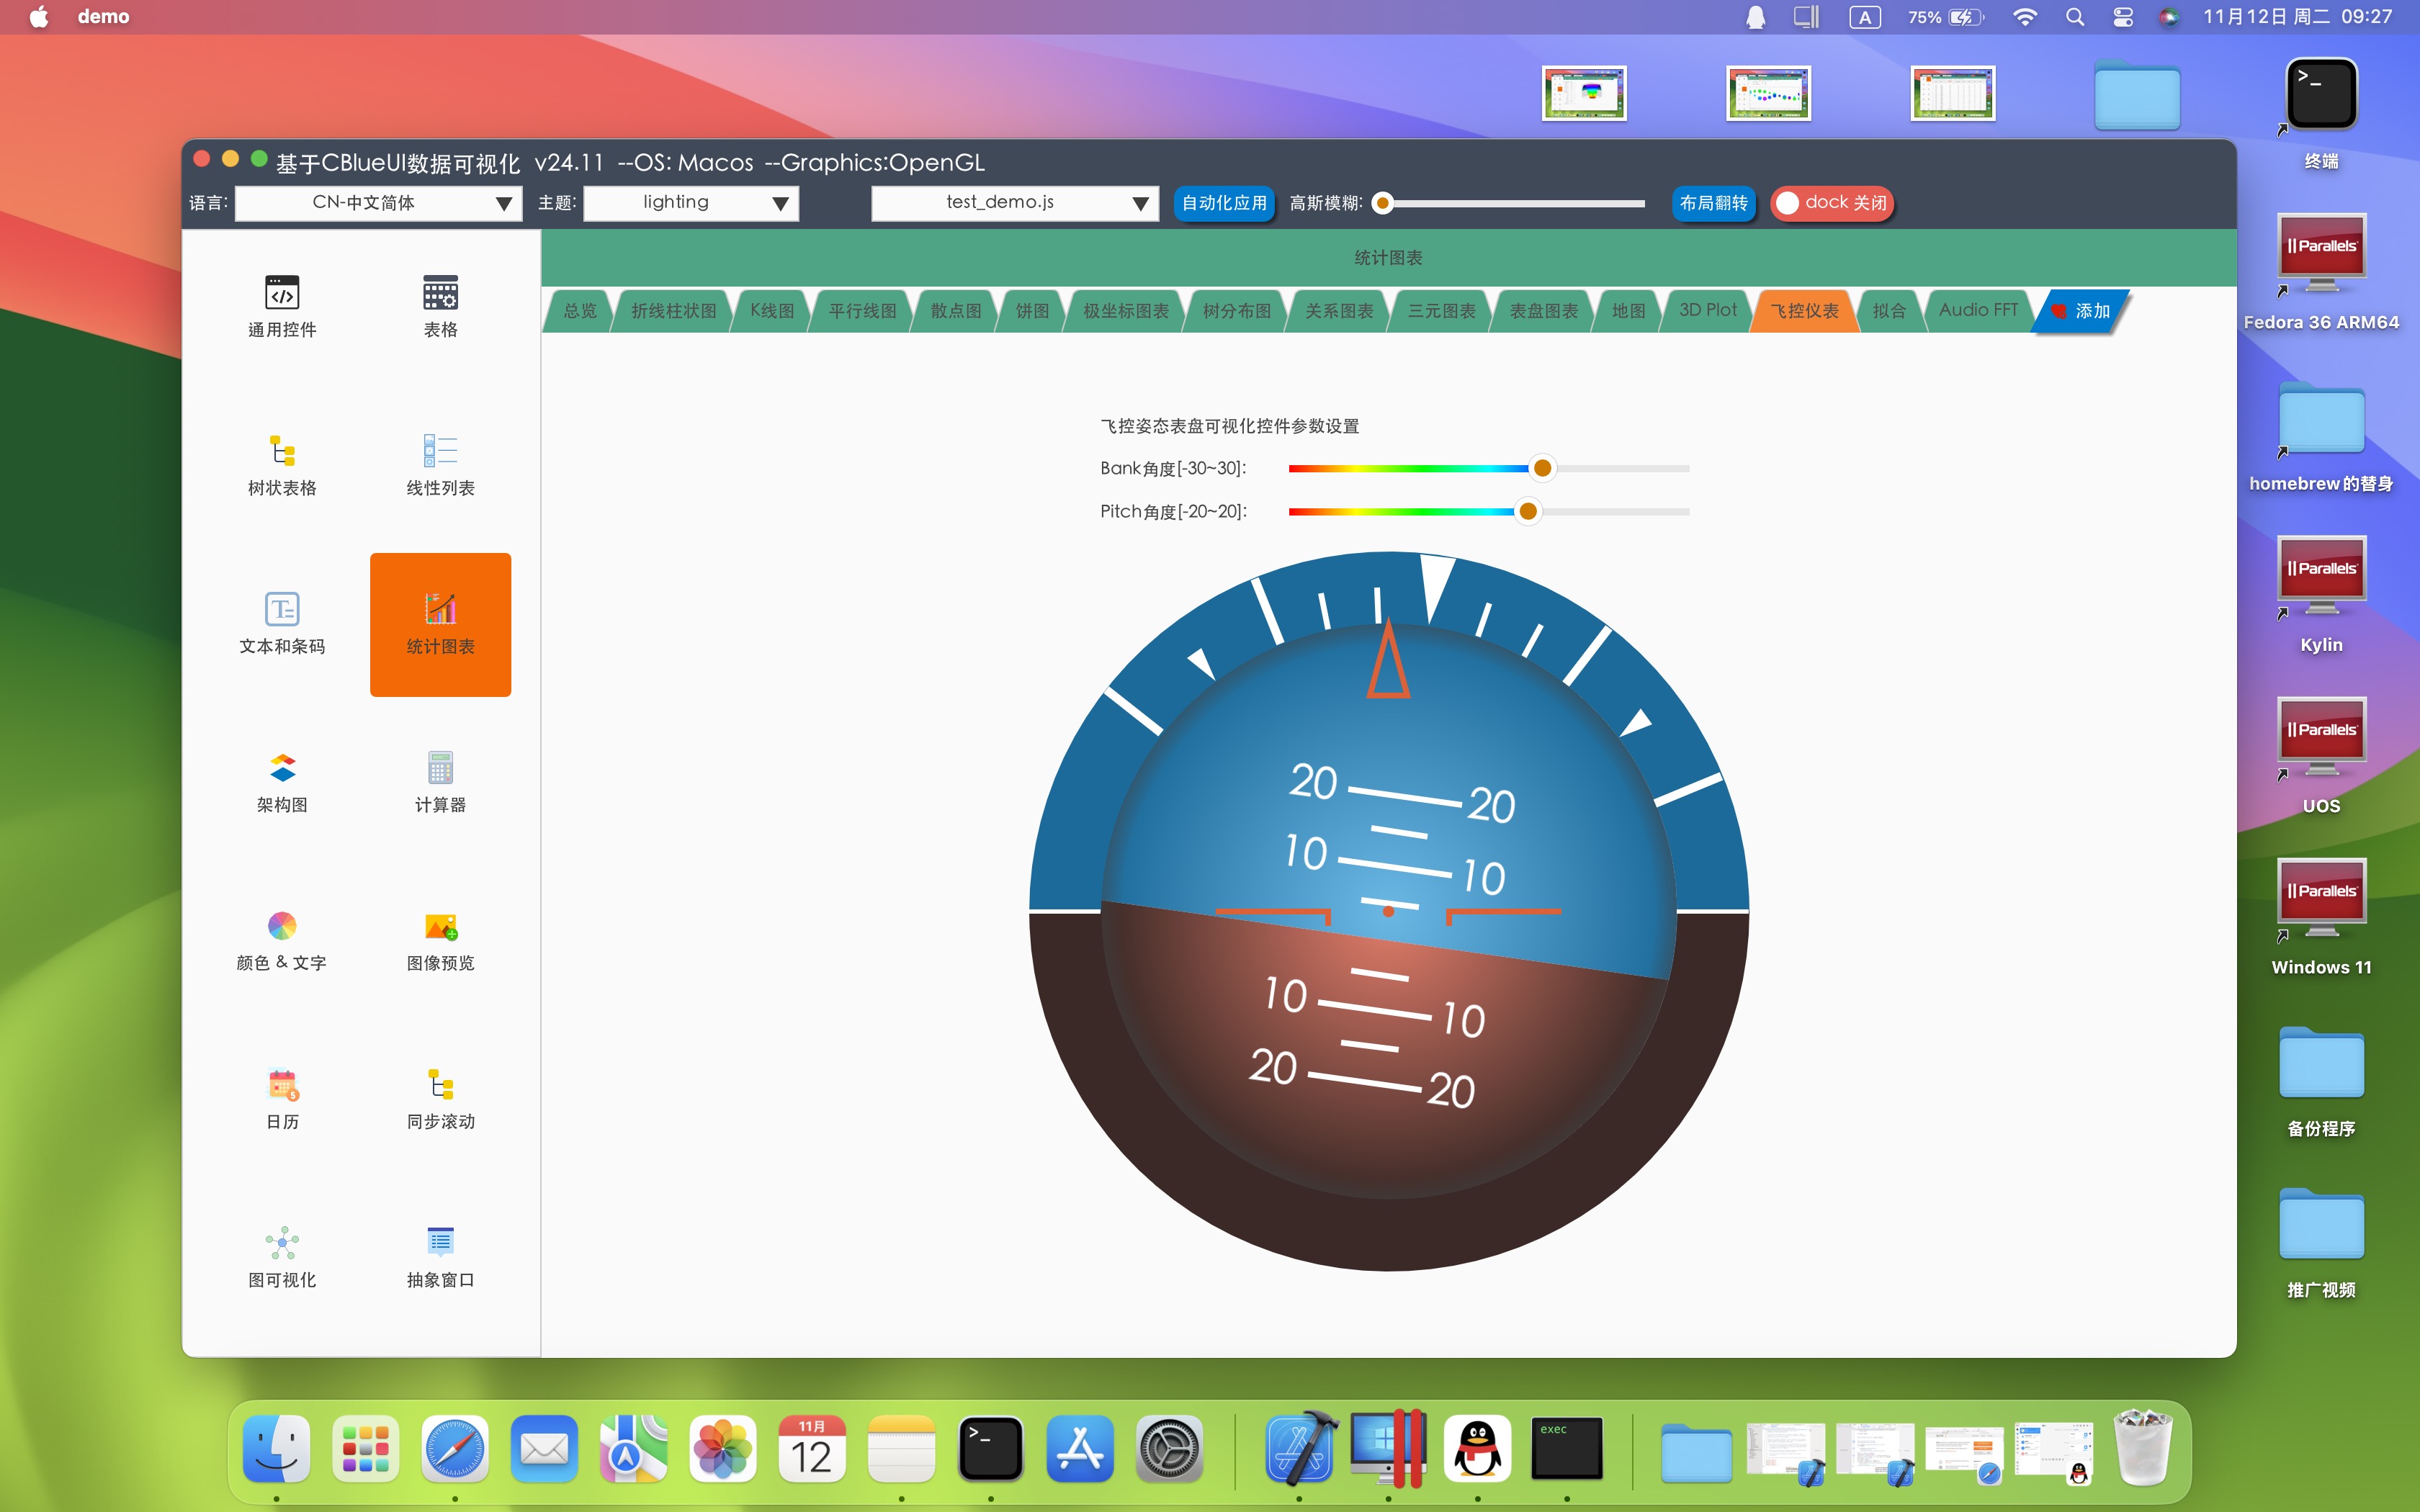The image size is (2420, 1512).
Task: Click the 高斯模糊 slider handle
Action: pos(1383,203)
